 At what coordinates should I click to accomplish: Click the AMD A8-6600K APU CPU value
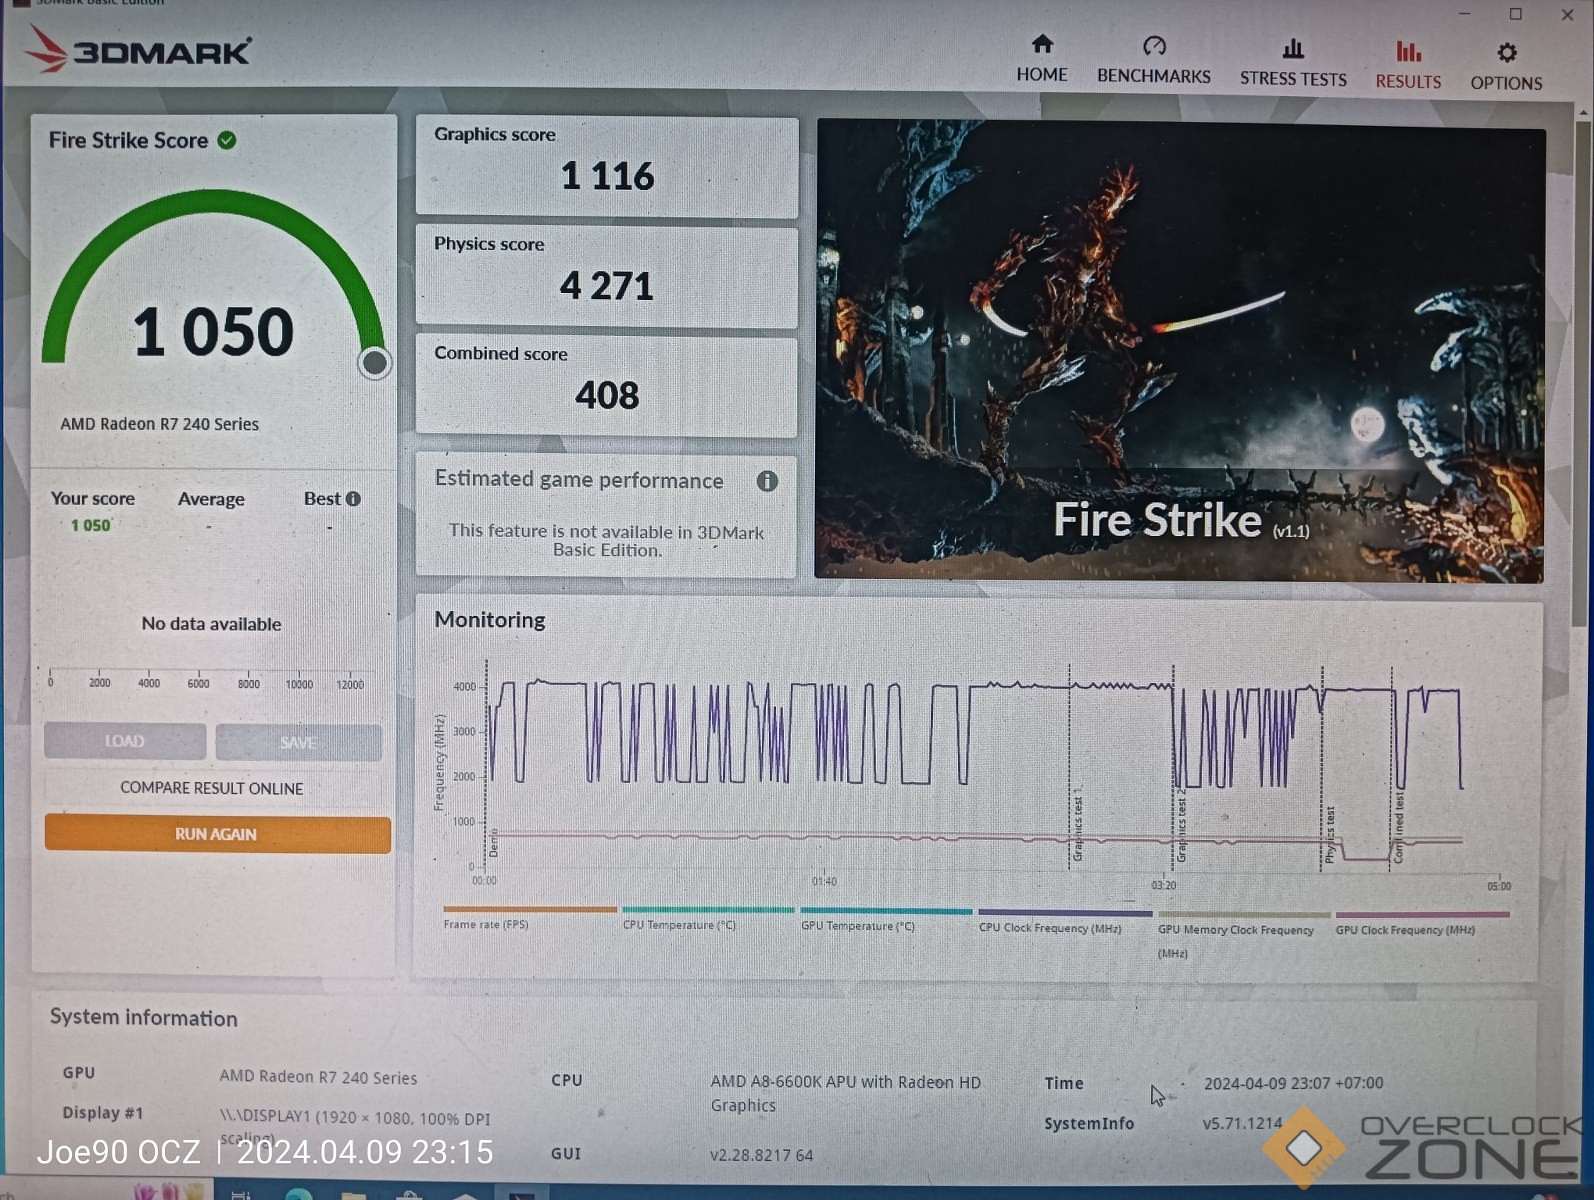[x=846, y=1093]
